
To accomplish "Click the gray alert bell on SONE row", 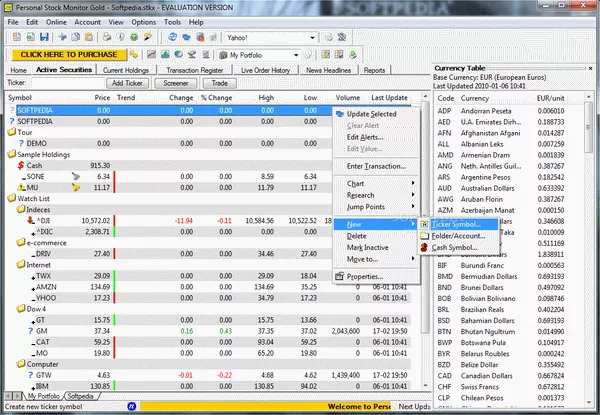I will point(76,176).
